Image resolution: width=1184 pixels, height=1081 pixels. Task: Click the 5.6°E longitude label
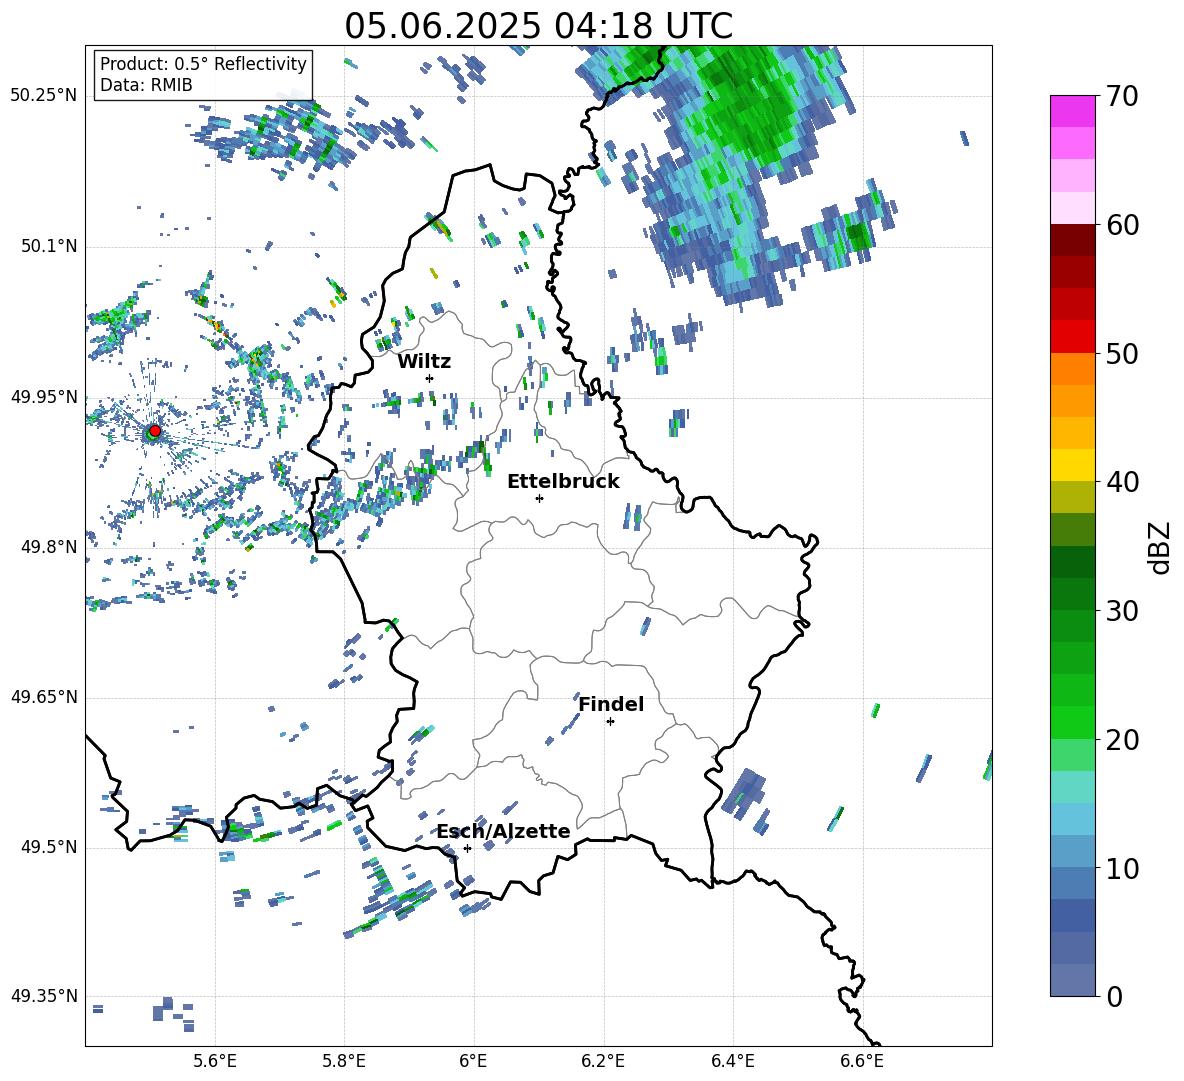215,1061
